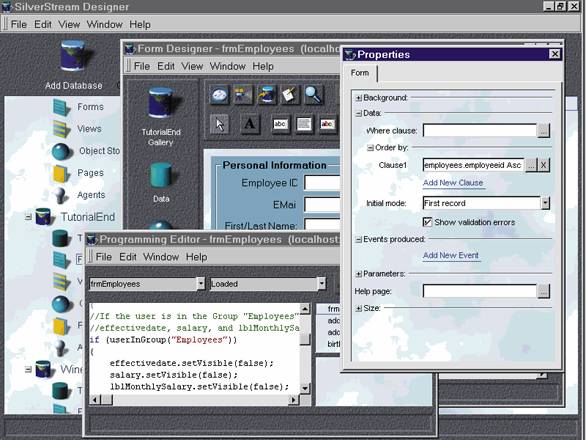Select the Views icon in tree

point(61,129)
